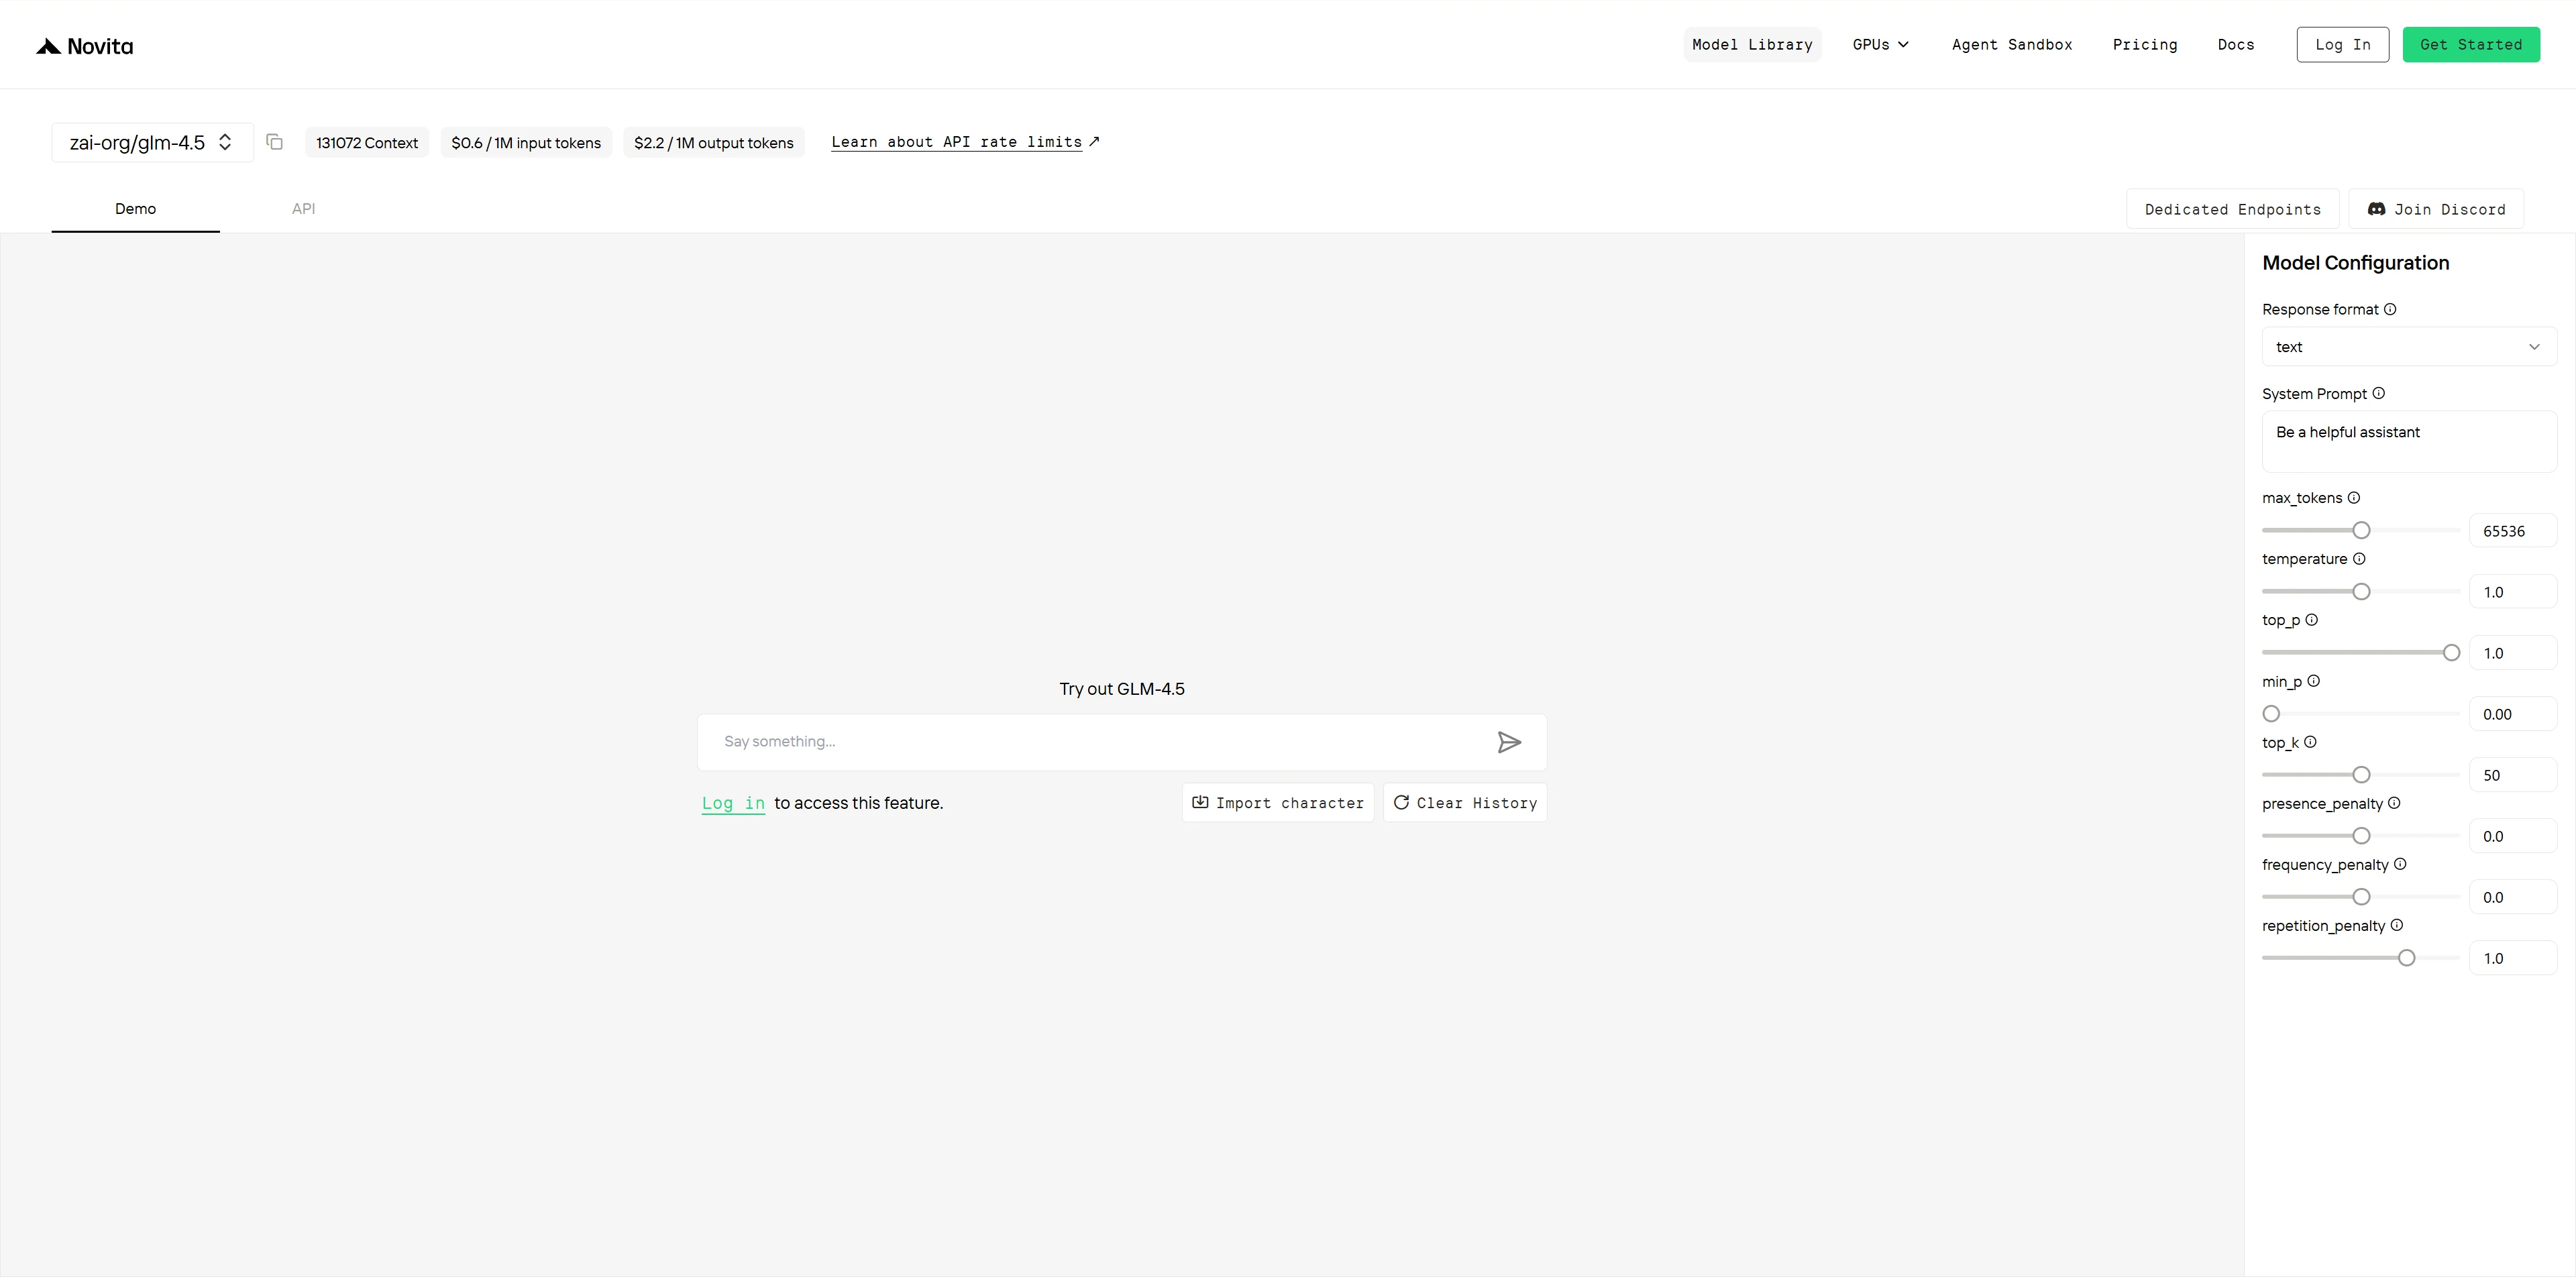
Task: Open Model Library page
Action: point(1752,45)
